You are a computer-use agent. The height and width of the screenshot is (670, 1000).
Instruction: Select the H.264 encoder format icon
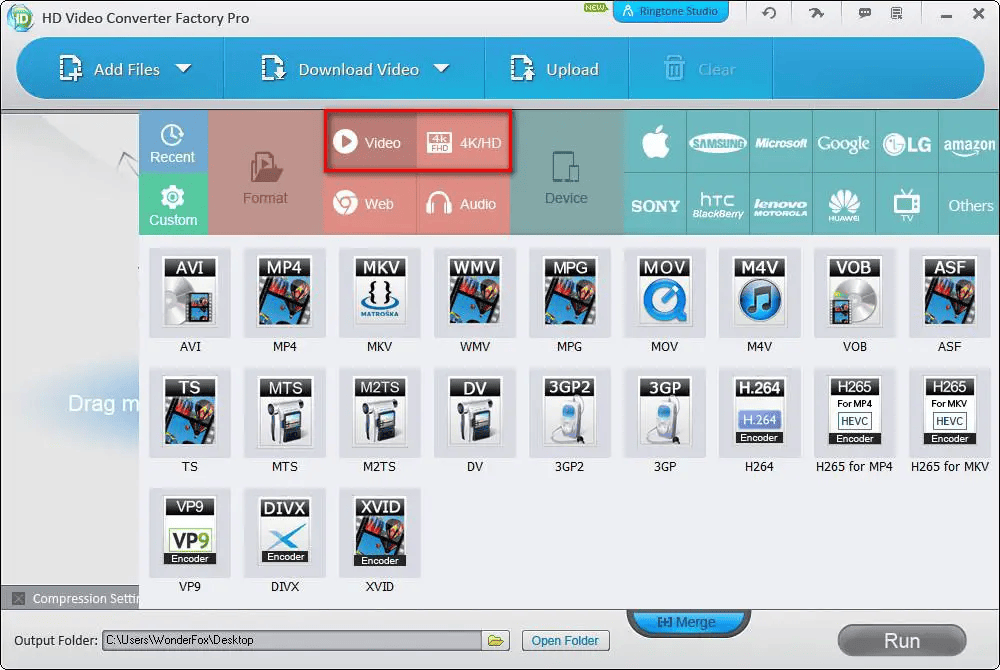click(759, 412)
